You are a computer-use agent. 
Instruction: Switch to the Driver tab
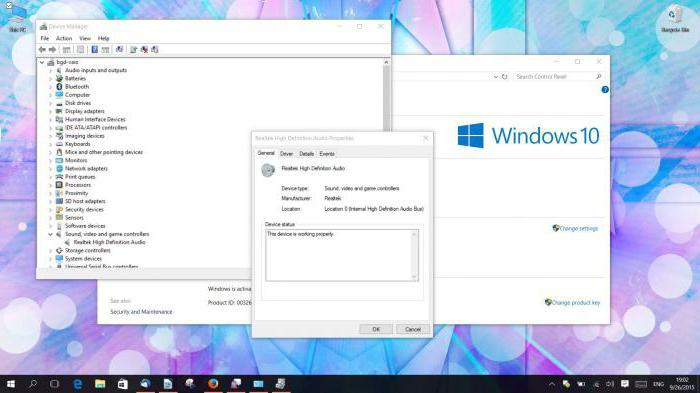287,154
